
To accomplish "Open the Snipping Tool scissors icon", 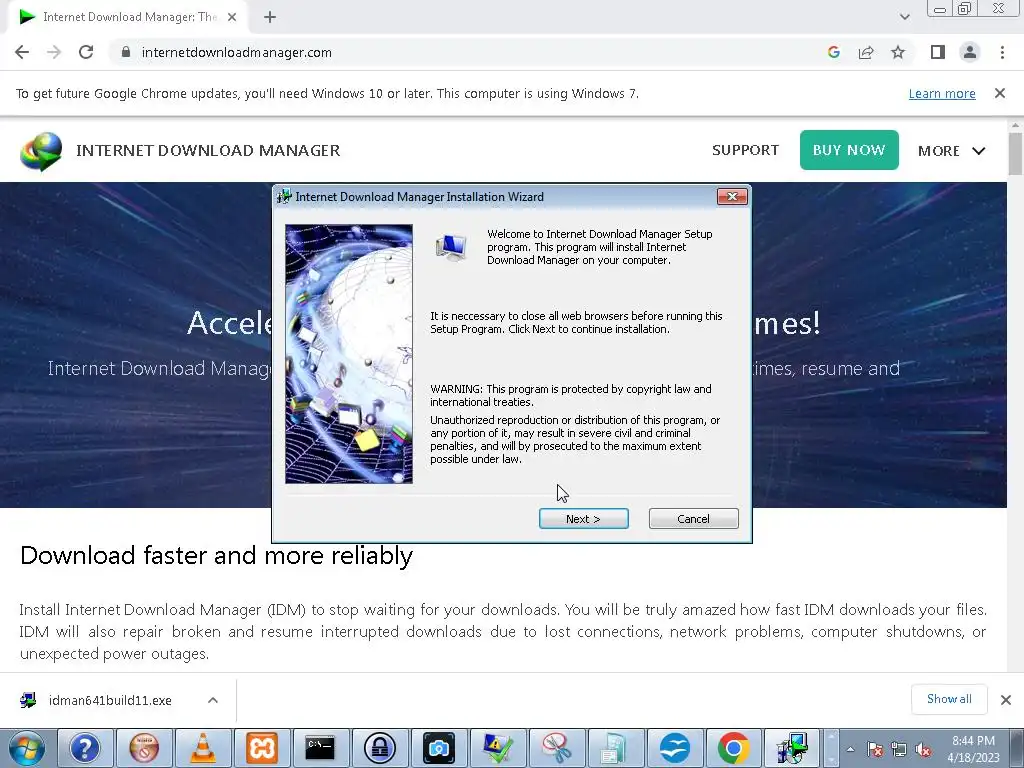I will (x=556, y=748).
